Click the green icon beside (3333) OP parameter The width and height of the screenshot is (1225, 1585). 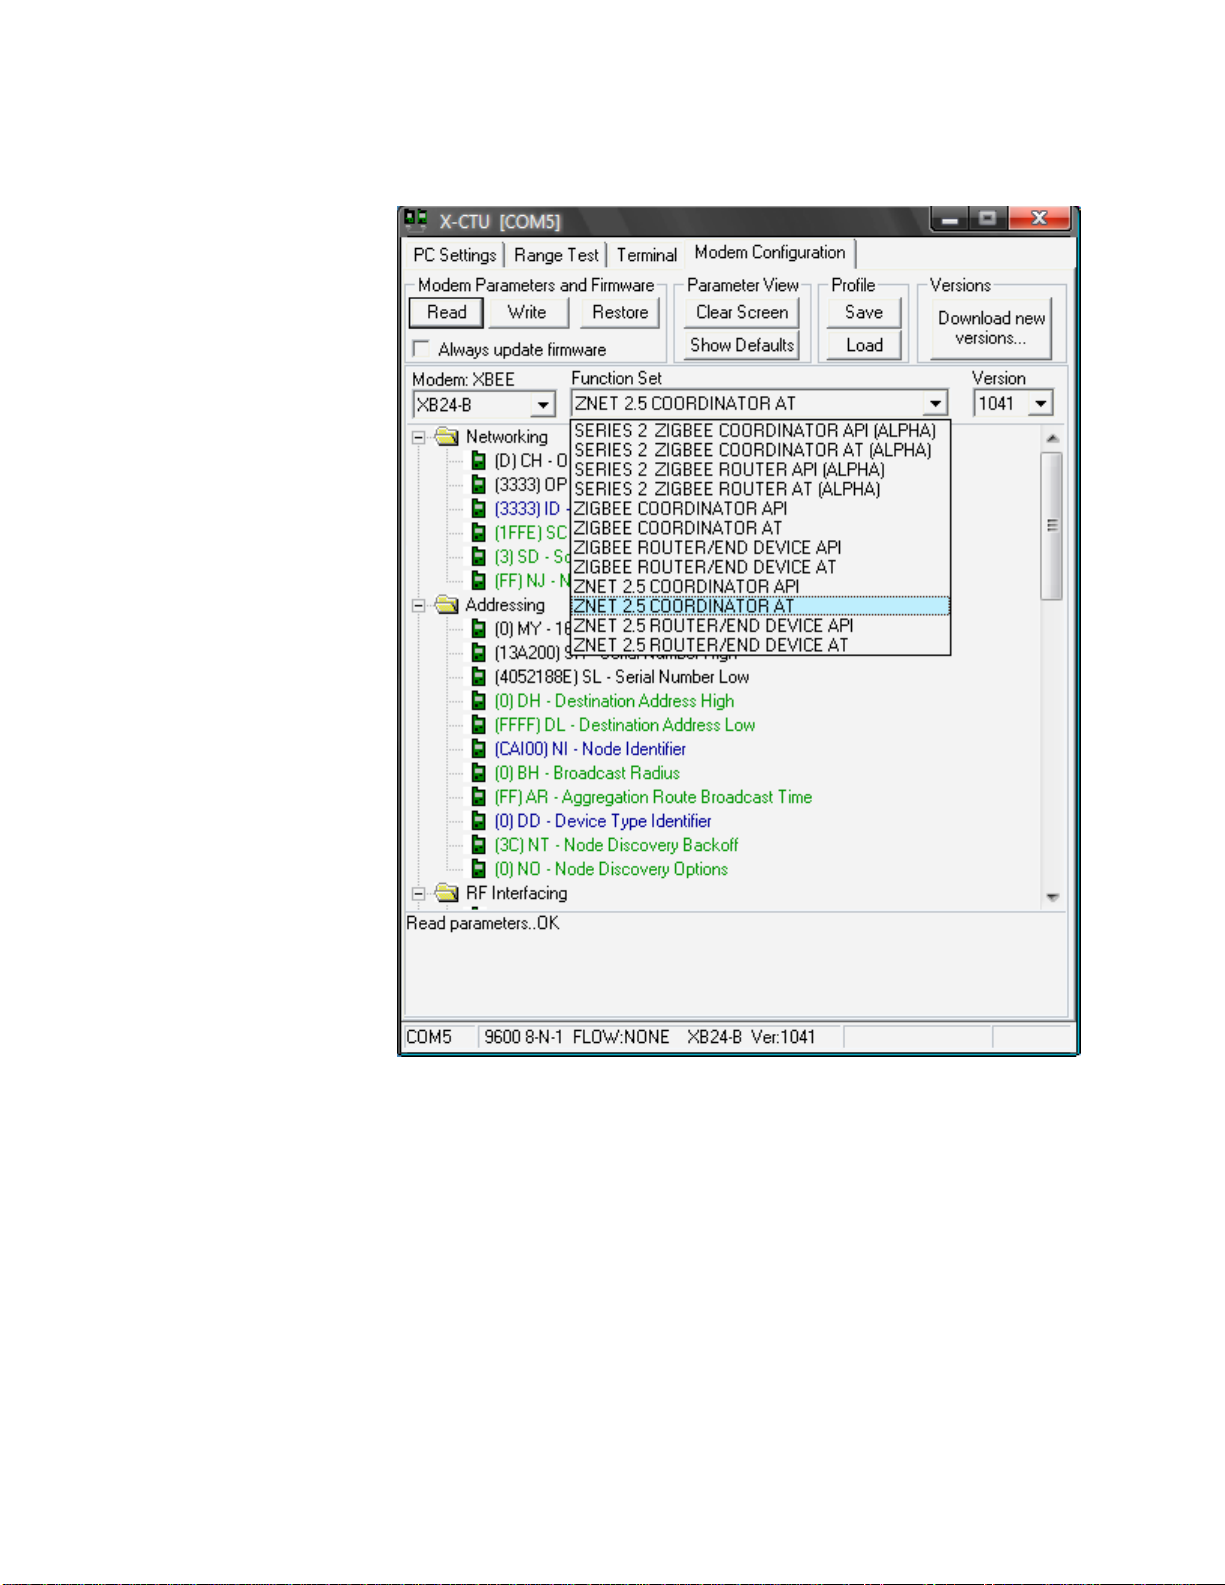[x=479, y=485]
